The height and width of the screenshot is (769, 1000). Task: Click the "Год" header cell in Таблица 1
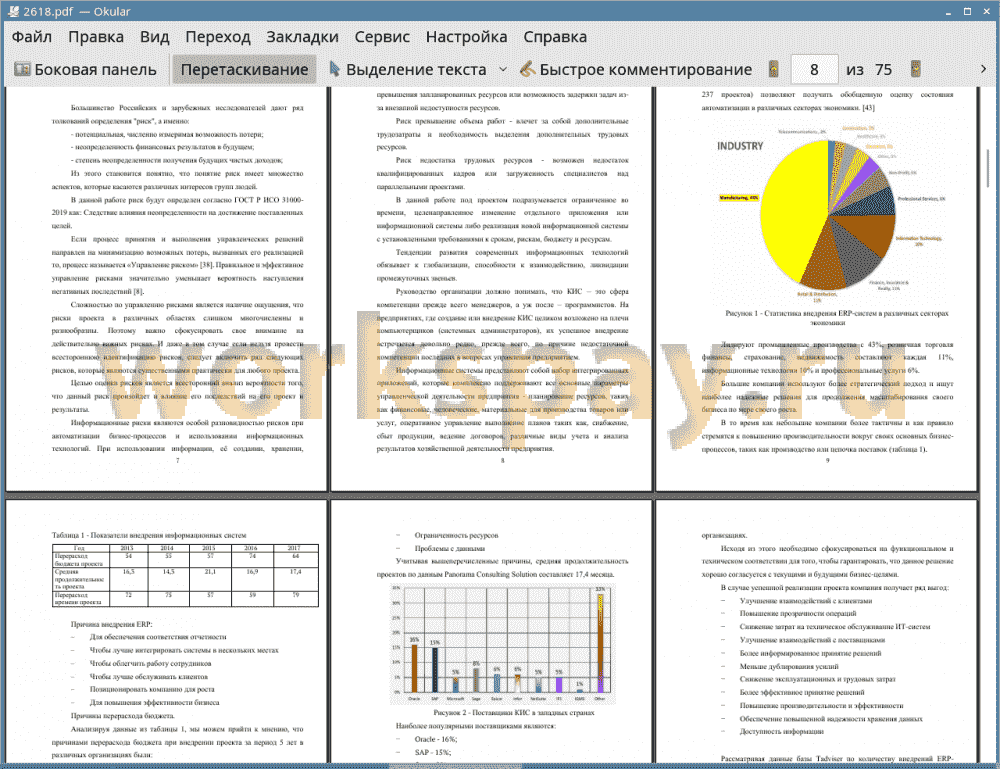pyautogui.click(x=80, y=548)
